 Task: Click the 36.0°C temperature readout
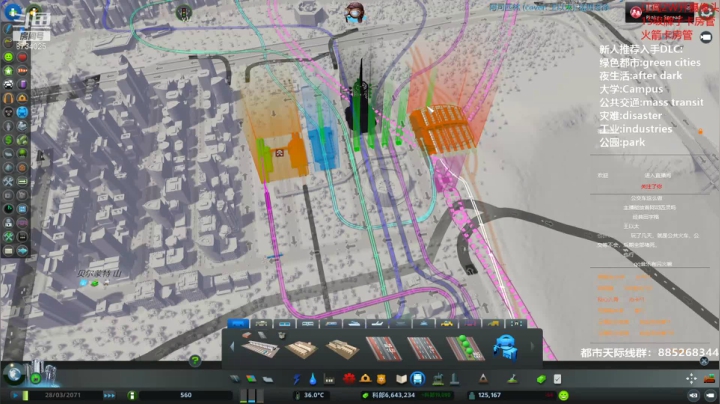tap(314, 395)
